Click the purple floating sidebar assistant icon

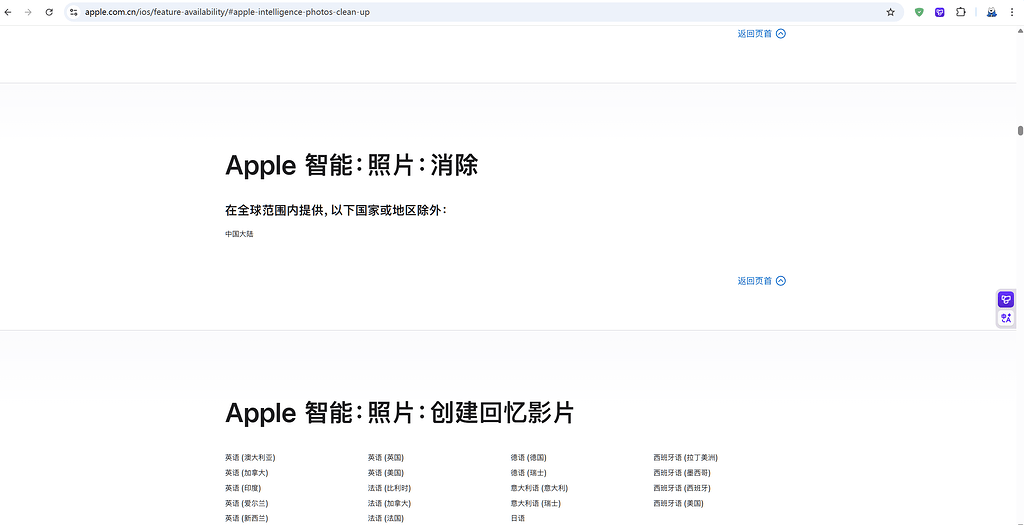[x=1006, y=300]
